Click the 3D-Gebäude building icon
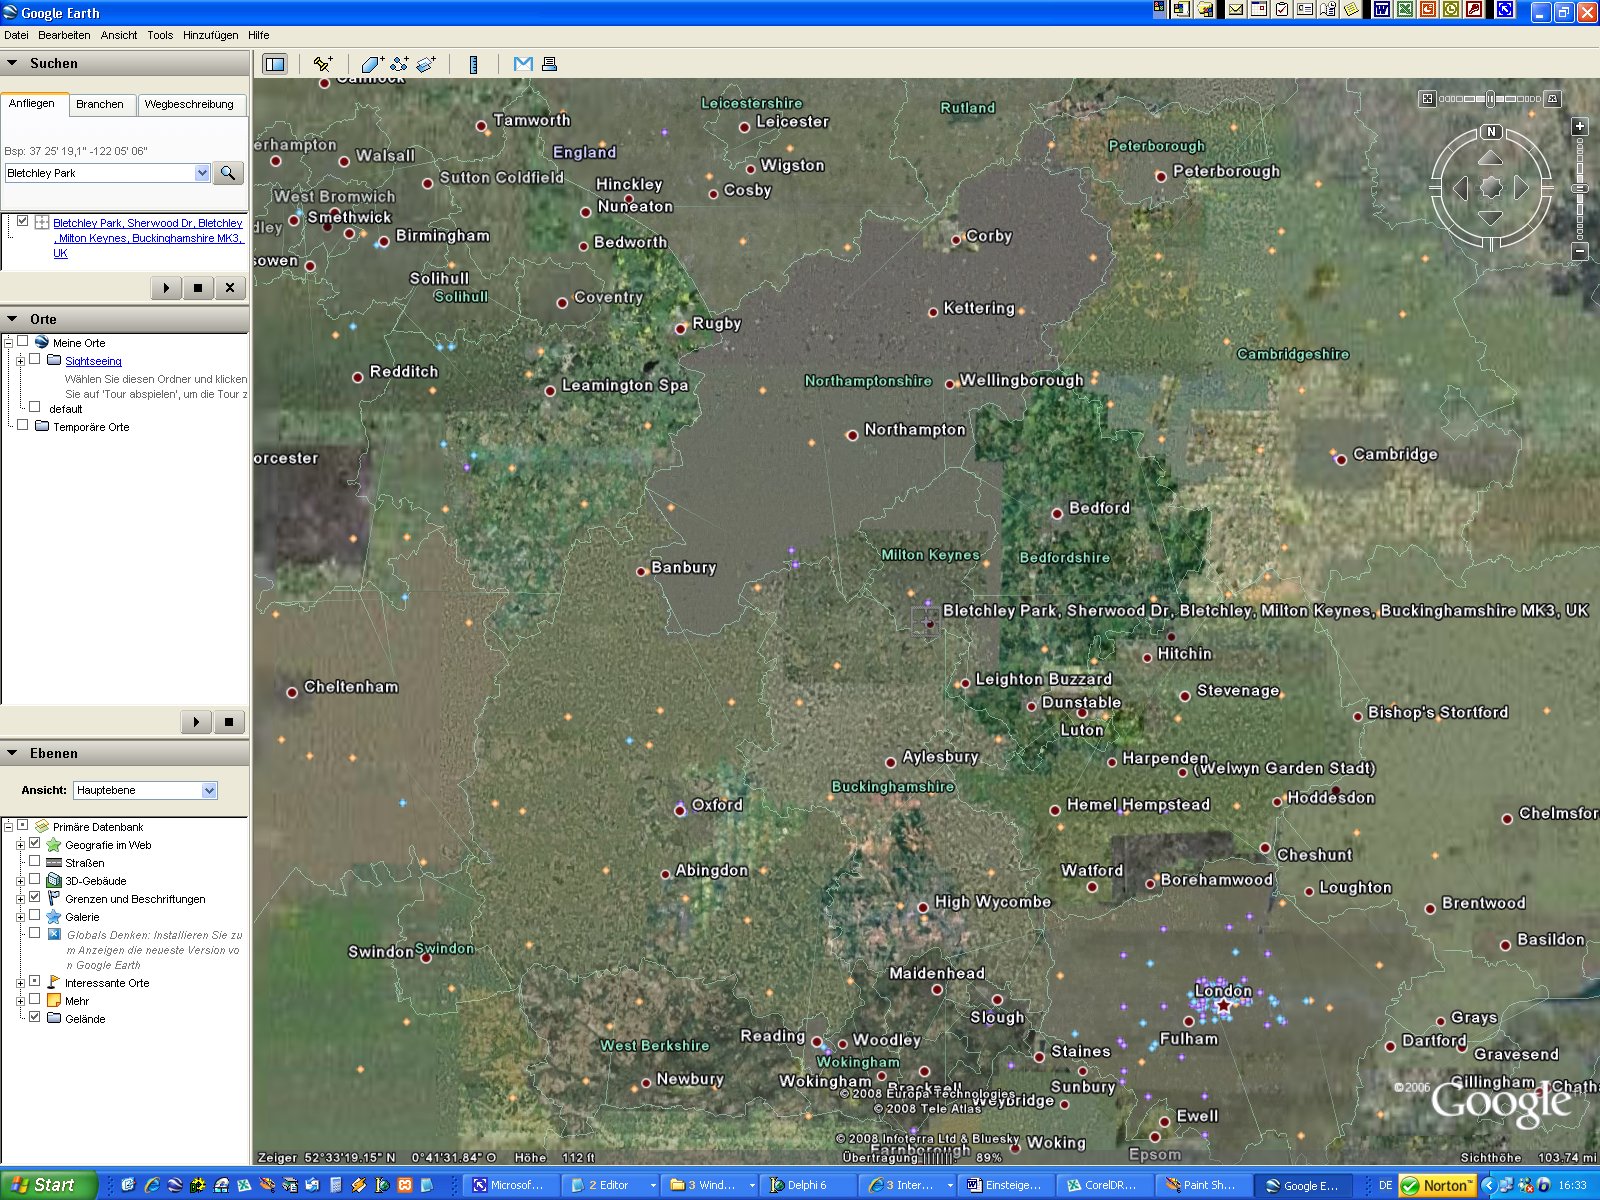The height and width of the screenshot is (1200, 1600). pos(54,881)
